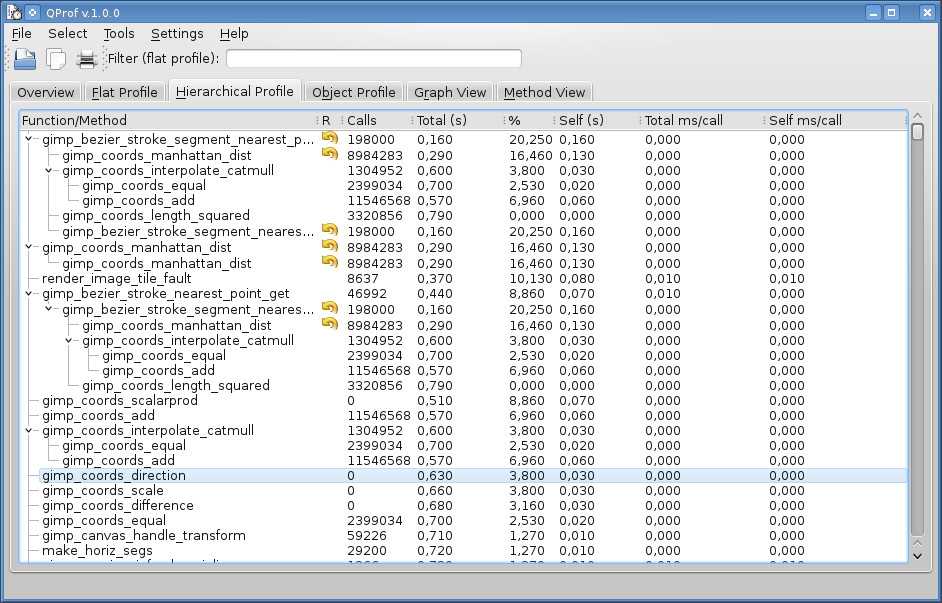Click the scrollbar down arrow at bottom
The height and width of the screenshot is (603, 942).
(917, 556)
